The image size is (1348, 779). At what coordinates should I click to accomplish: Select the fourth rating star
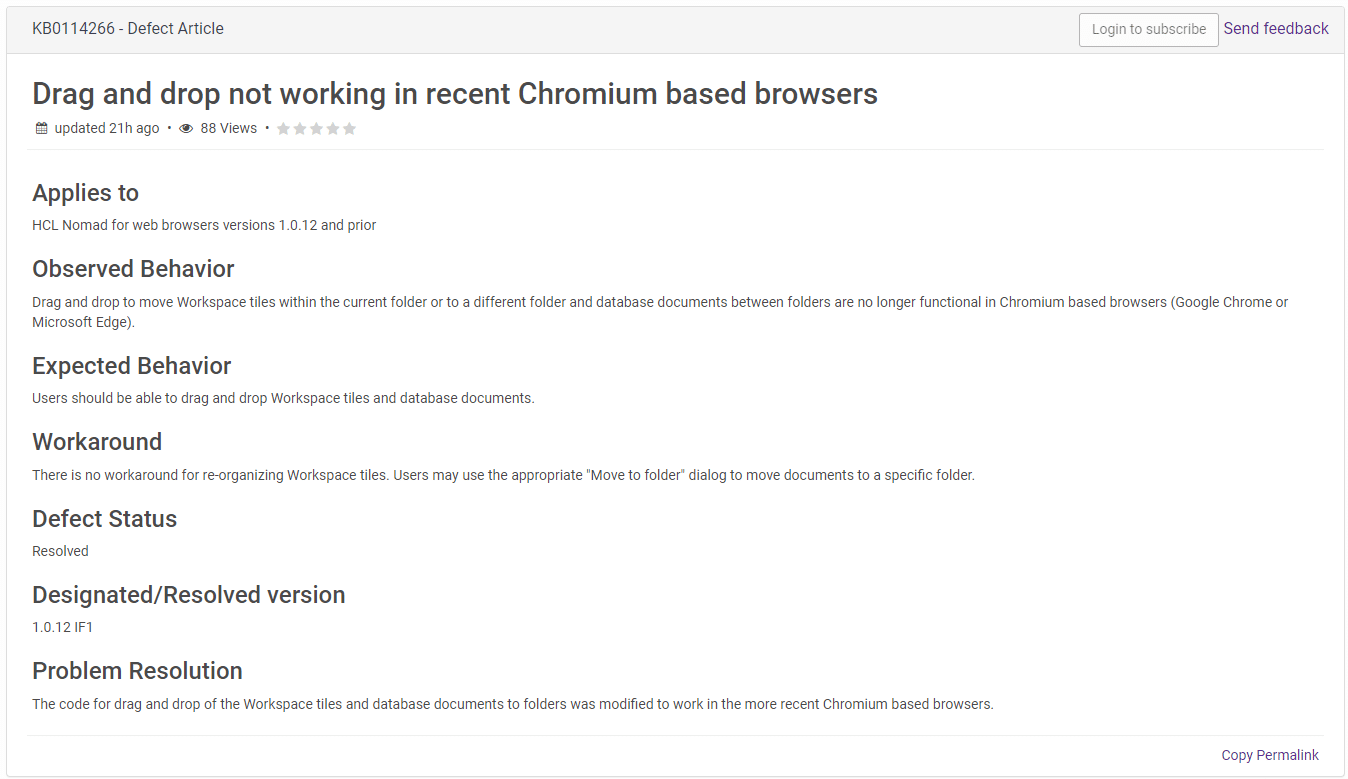click(x=333, y=128)
